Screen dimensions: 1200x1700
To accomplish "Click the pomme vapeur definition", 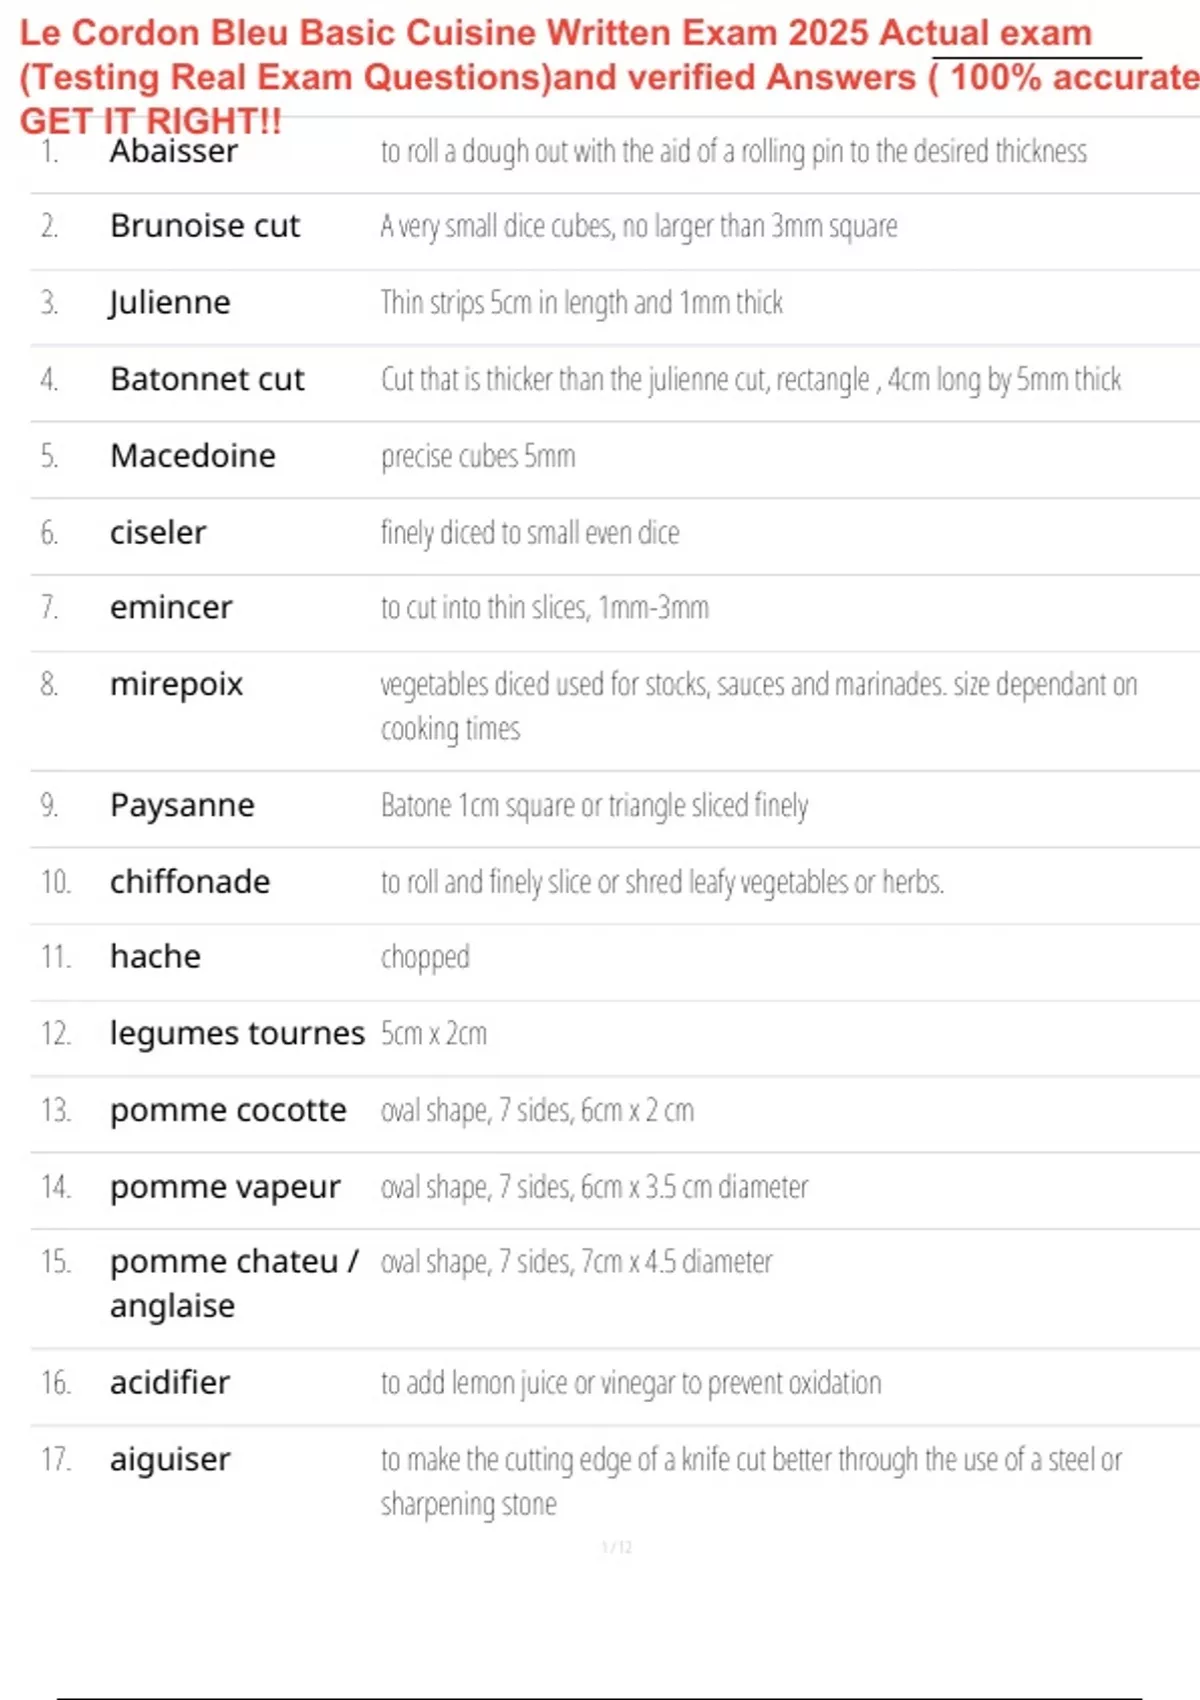I will pyautogui.click(x=594, y=1186).
